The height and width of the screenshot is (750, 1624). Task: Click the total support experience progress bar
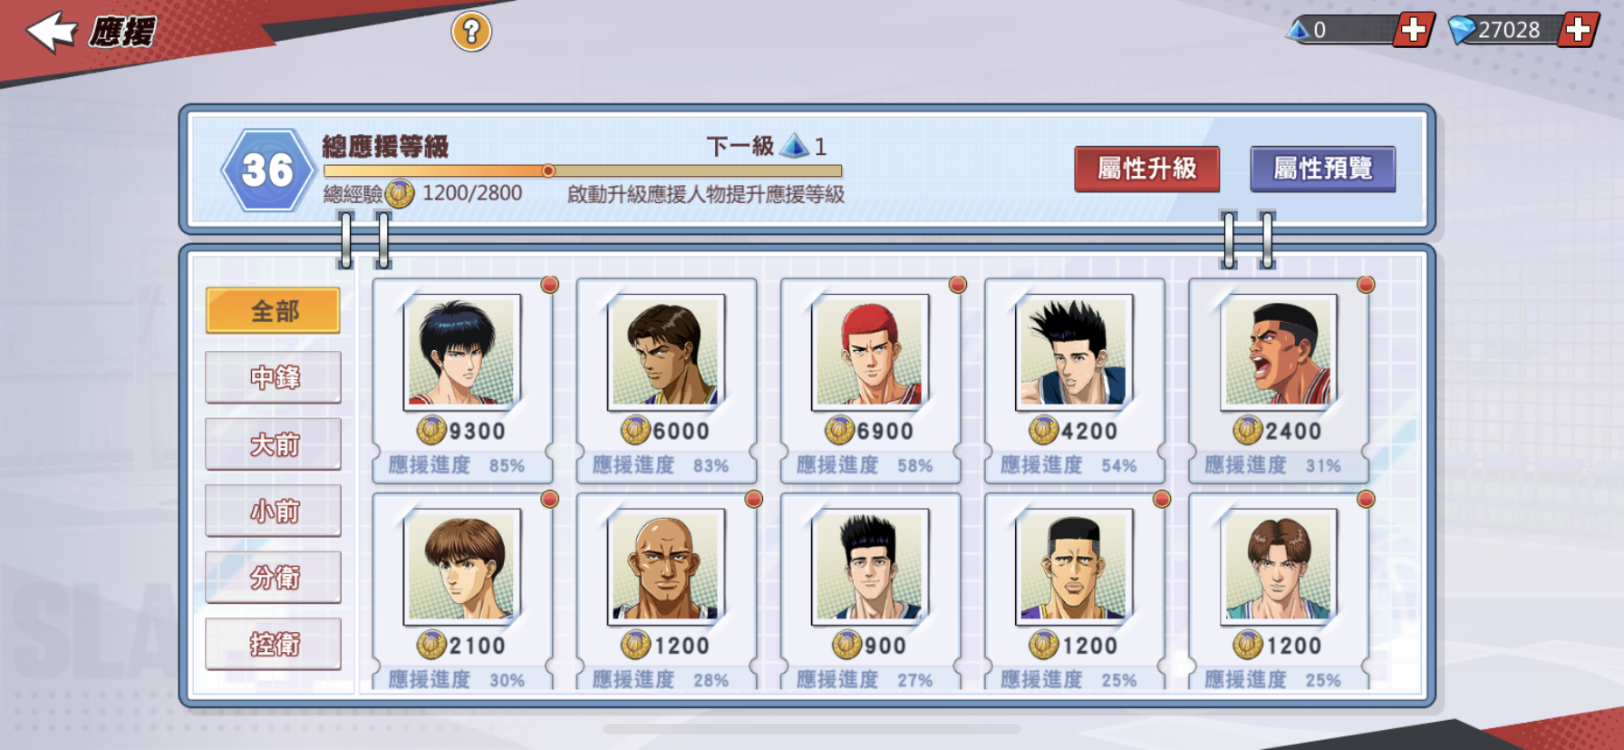pos(583,171)
